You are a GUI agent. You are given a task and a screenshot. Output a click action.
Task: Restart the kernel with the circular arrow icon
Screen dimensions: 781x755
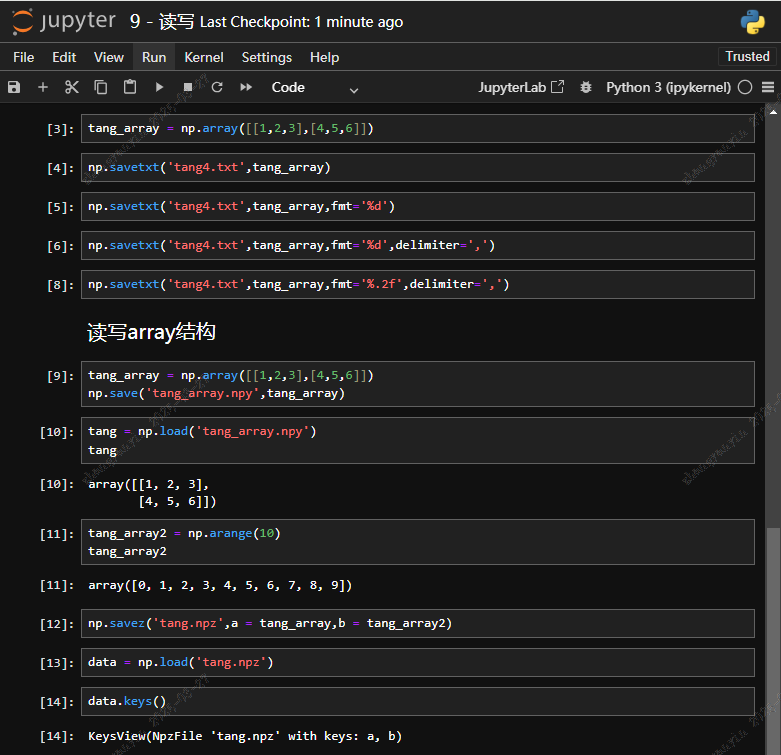click(217, 87)
